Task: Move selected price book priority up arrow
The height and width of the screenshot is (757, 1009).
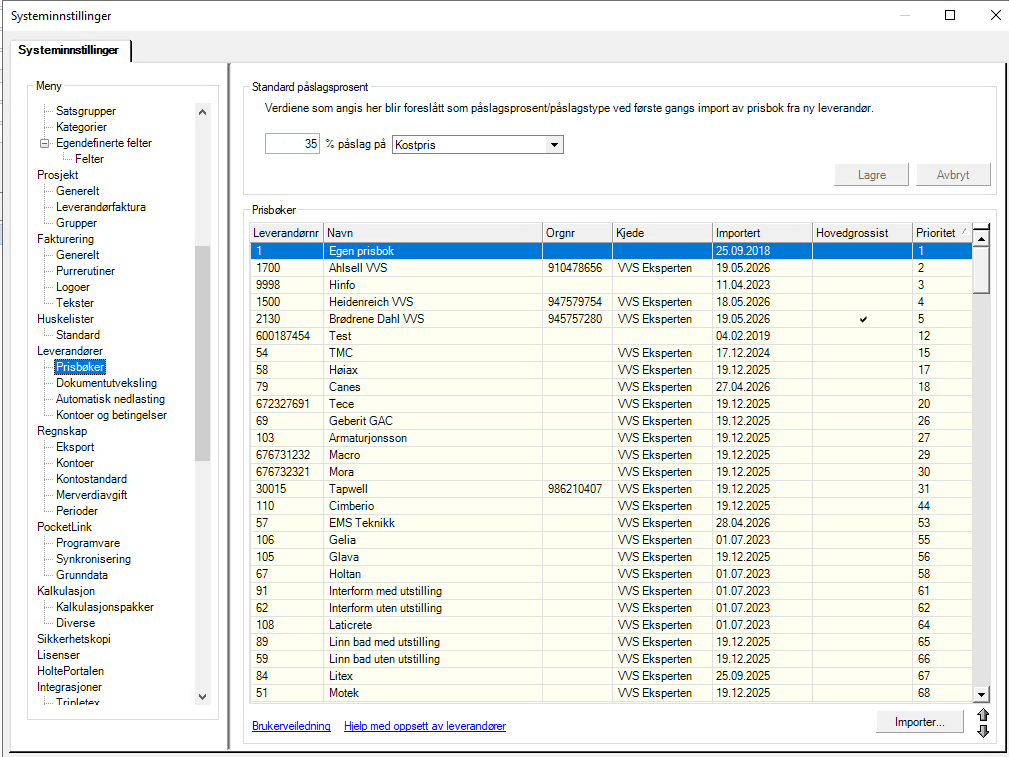Action: 983,715
